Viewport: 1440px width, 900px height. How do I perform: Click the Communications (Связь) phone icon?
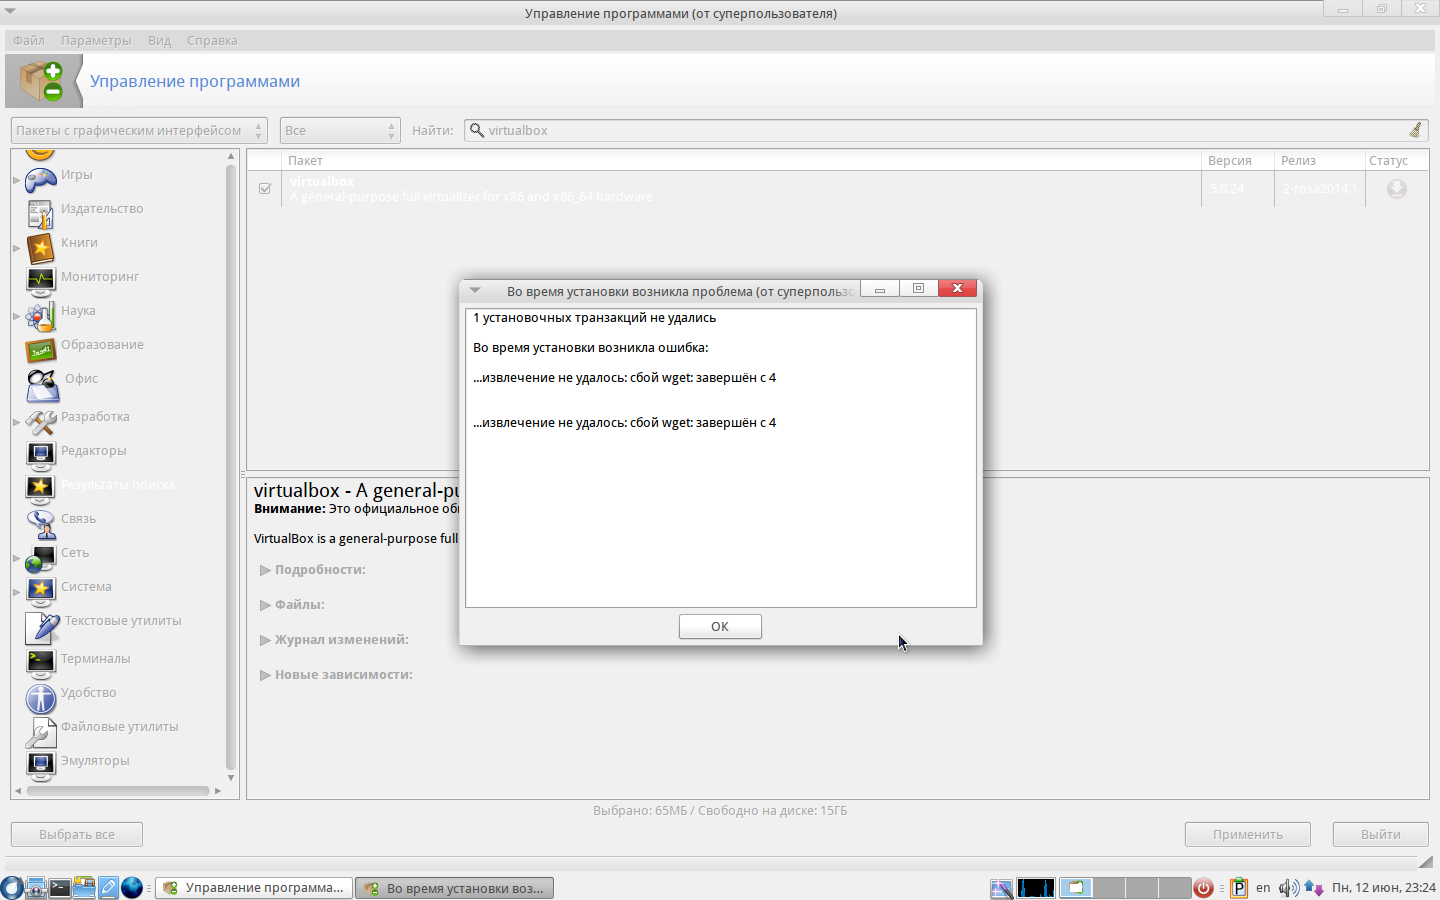click(41, 524)
